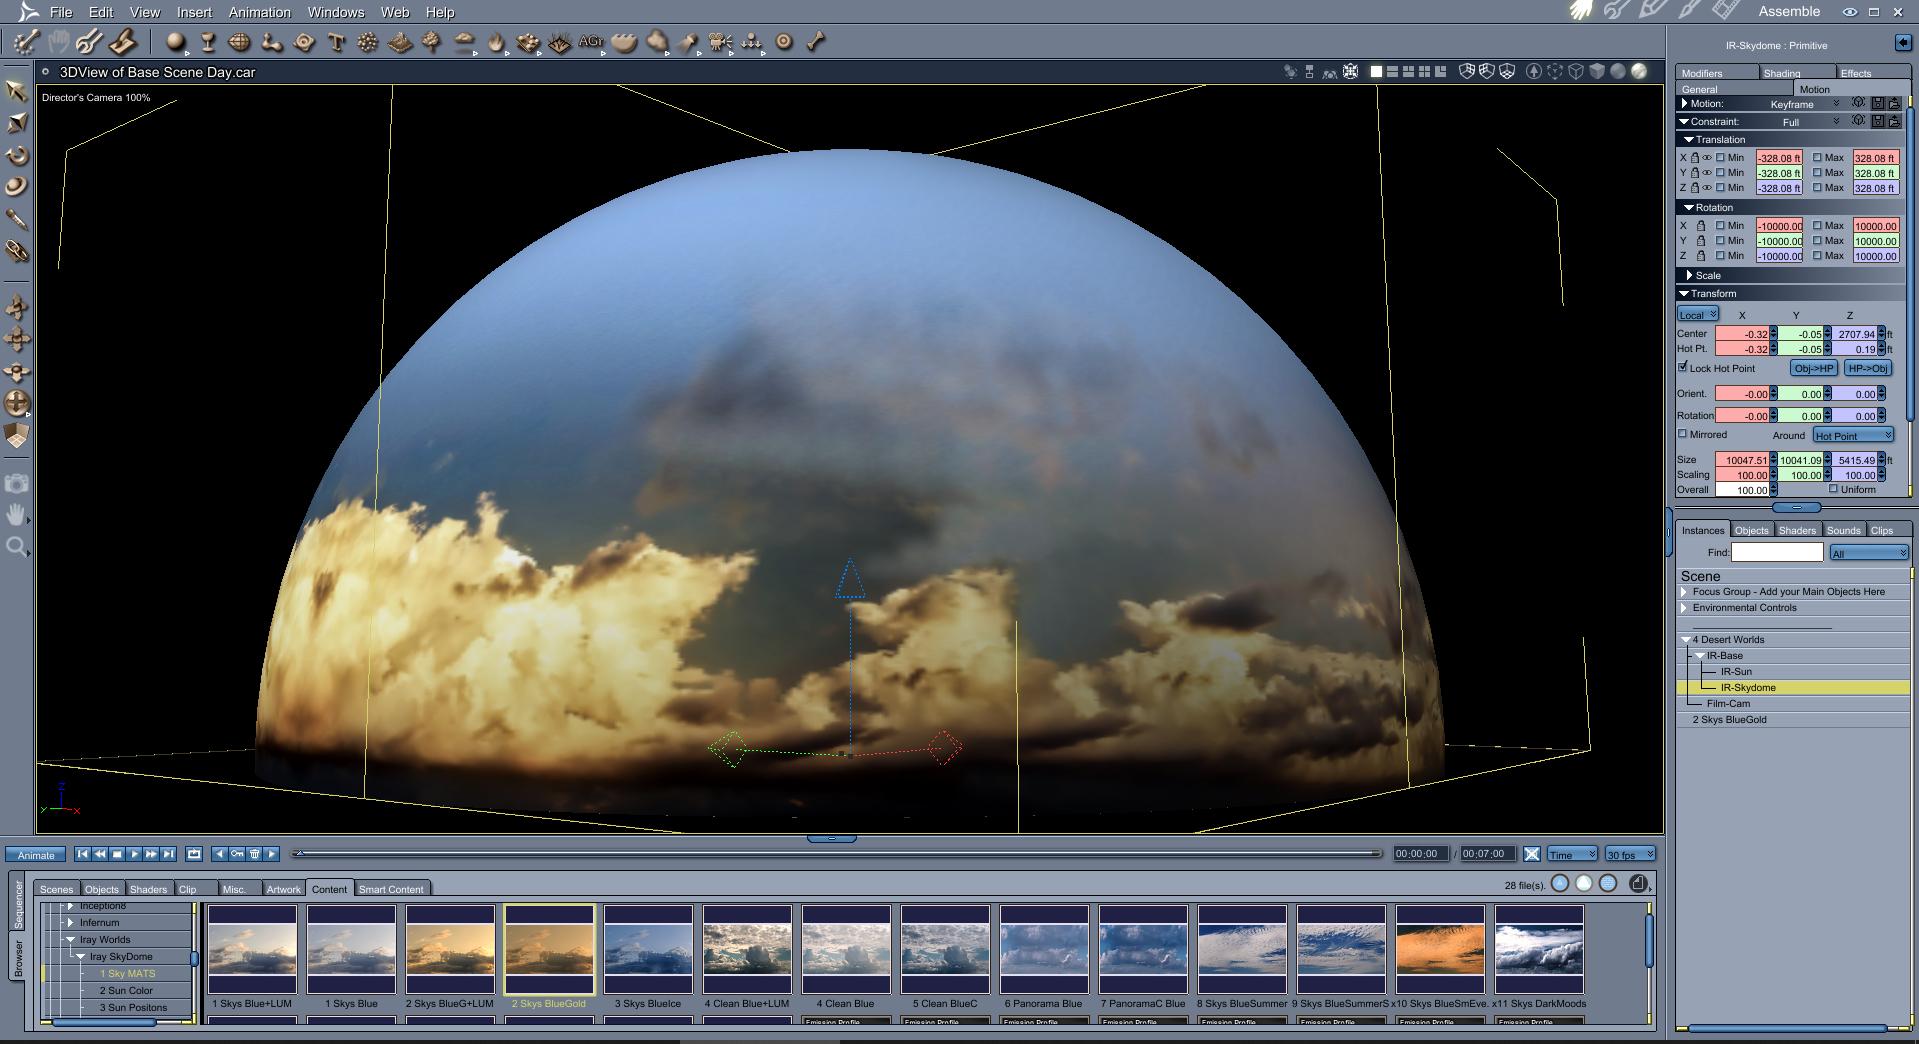
Task: Enable the Mirrored checkbox
Action: click(1683, 434)
